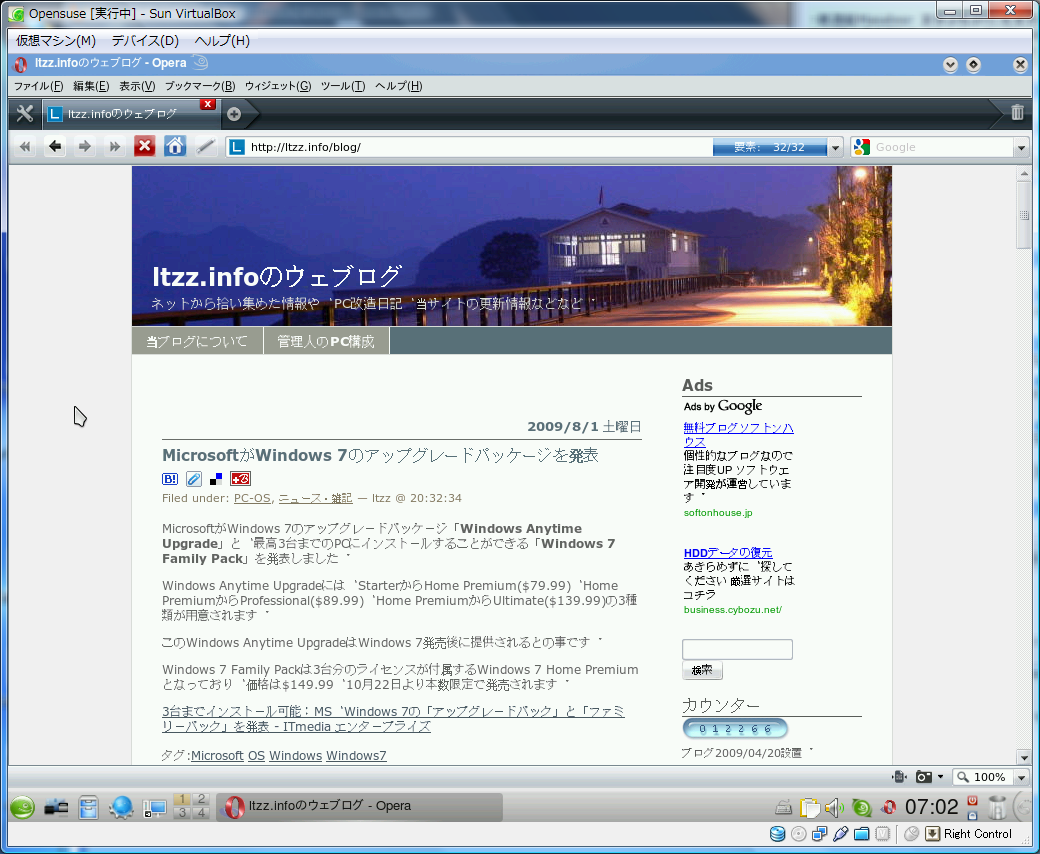This screenshot has width=1040, height=854.
Task: Stop page loading with the red X
Action: click(x=145, y=147)
